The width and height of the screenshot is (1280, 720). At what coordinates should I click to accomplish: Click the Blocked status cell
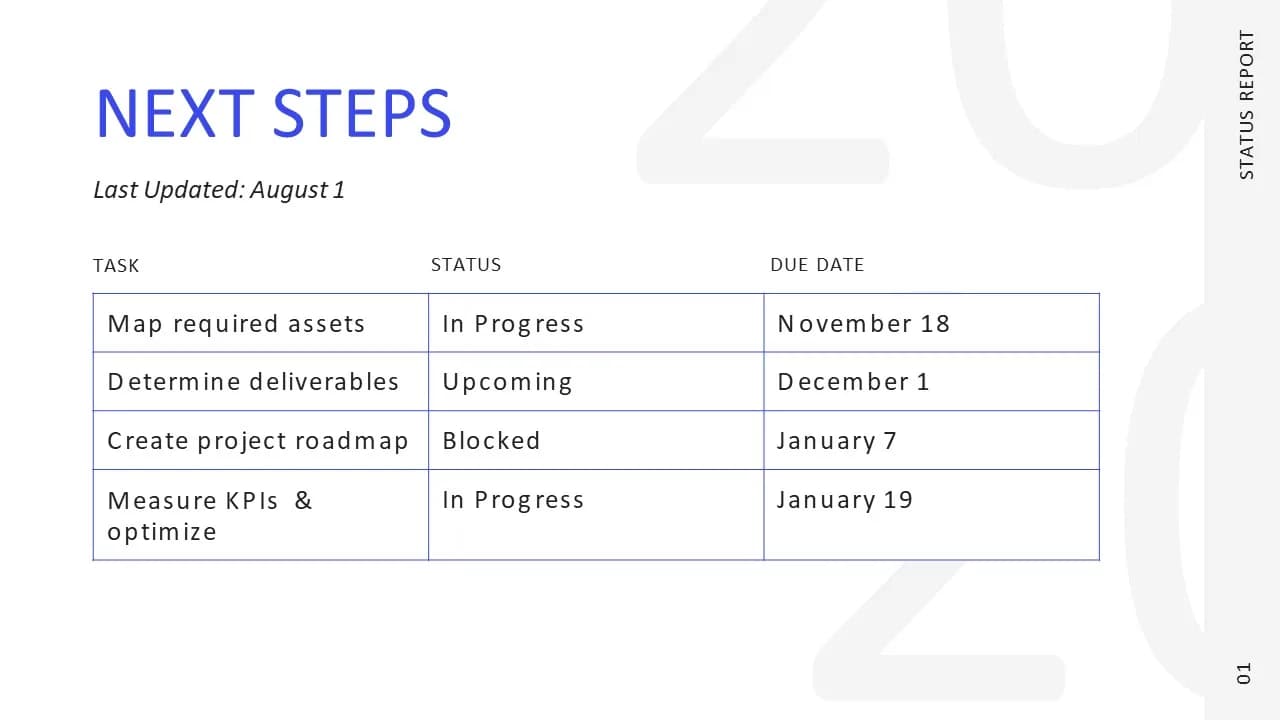[x=596, y=440]
